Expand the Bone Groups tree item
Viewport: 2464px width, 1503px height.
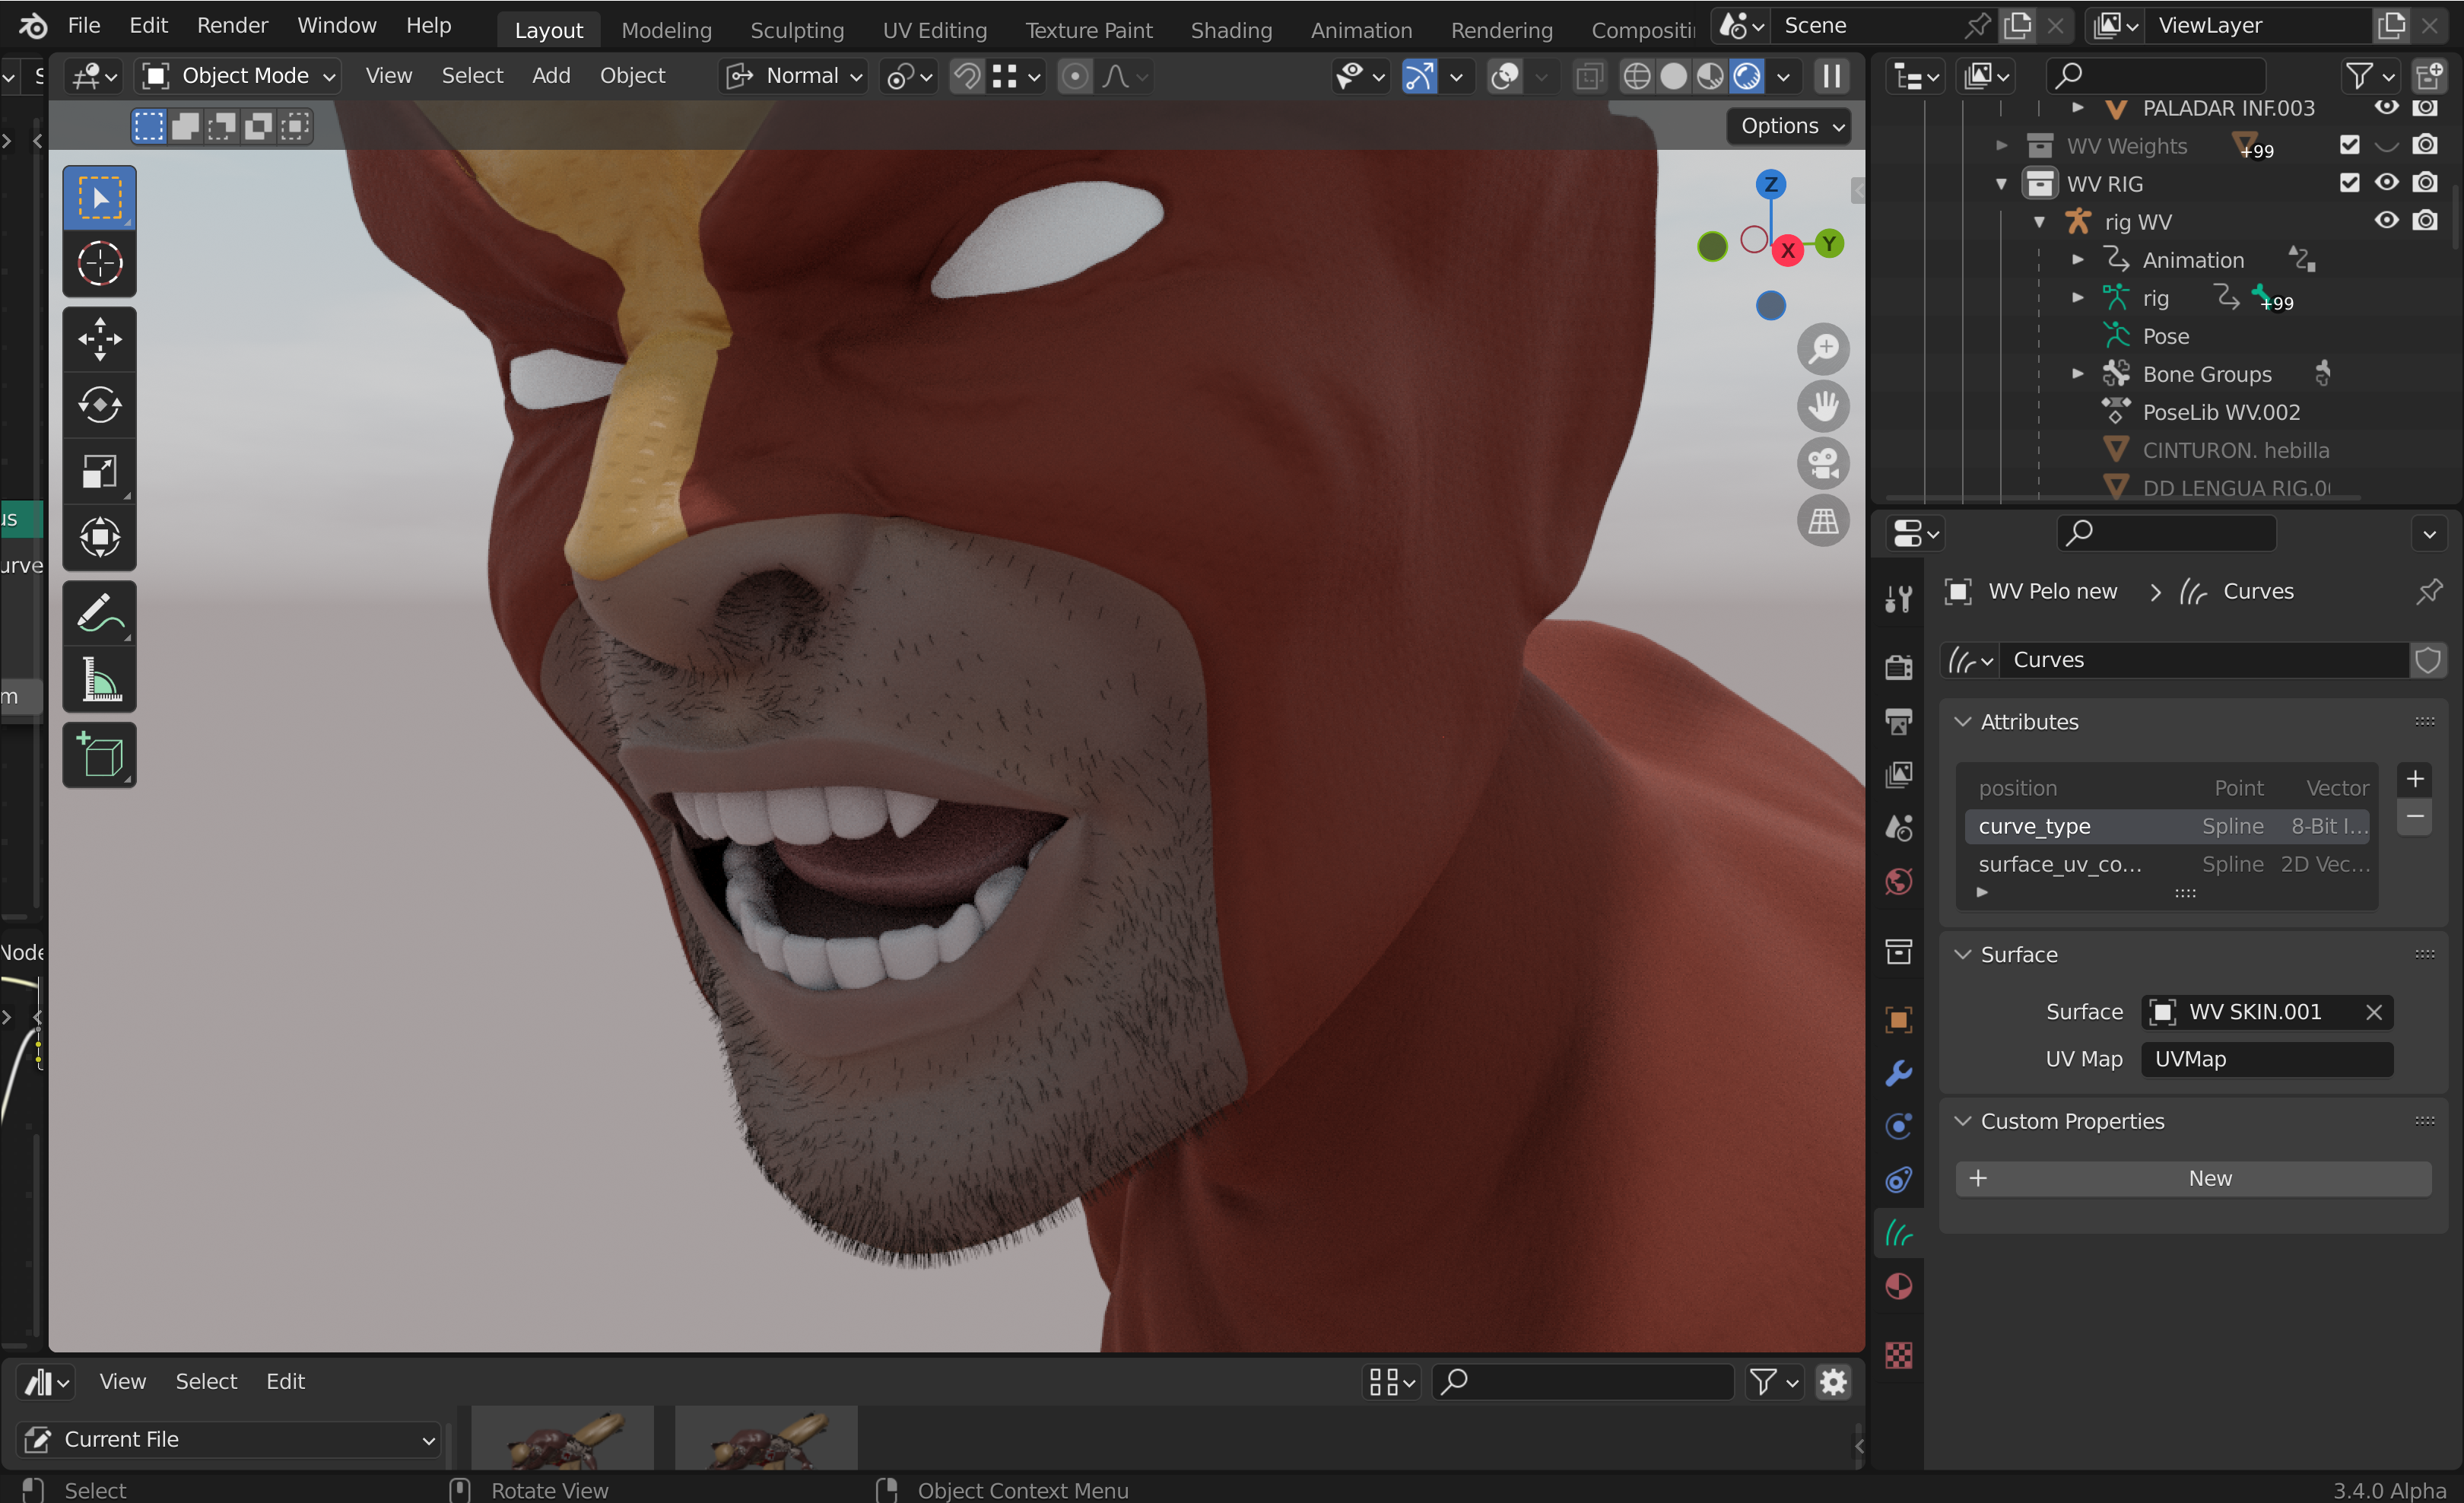[x=2078, y=374]
